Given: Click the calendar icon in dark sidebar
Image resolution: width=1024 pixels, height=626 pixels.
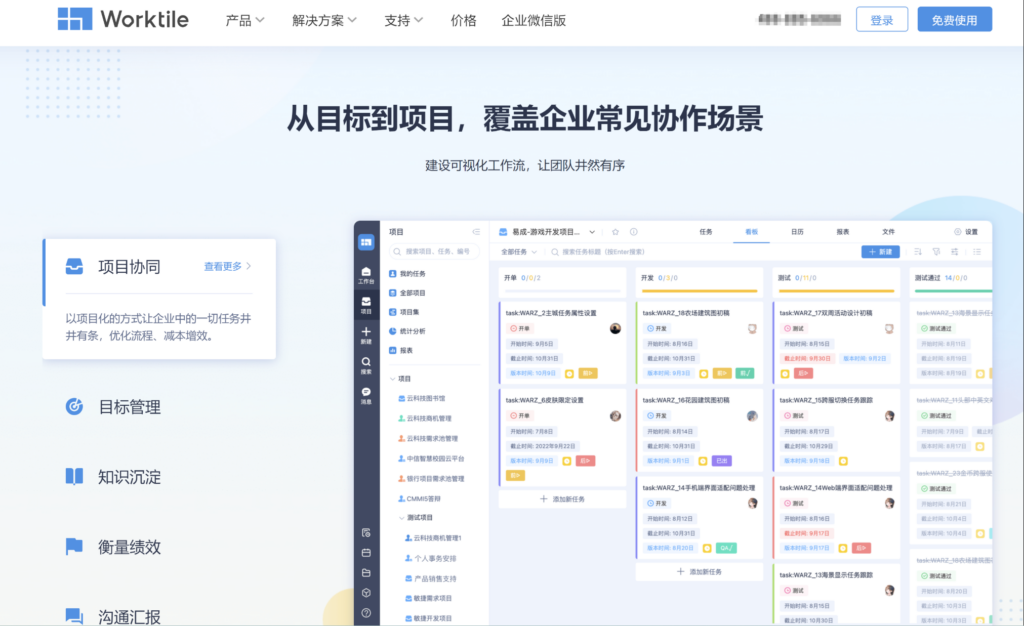Looking at the screenshot, I should (x=366, y=553).
